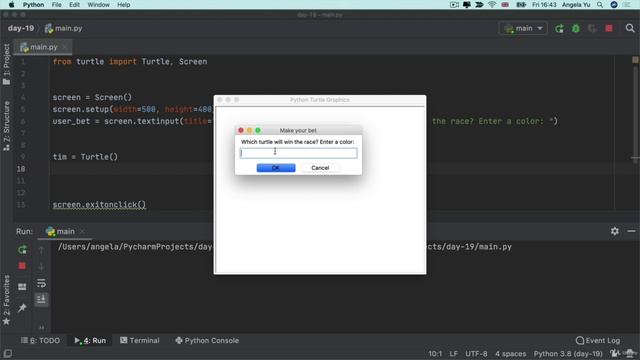The image size is (640, 360).
Task: Open the Python Console tool window
Action: click(207, 340)
